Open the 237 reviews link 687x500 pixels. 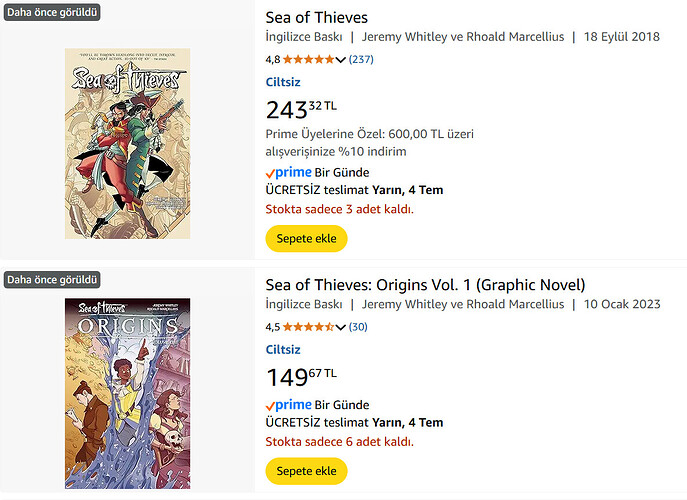click(x=361, y=59)
